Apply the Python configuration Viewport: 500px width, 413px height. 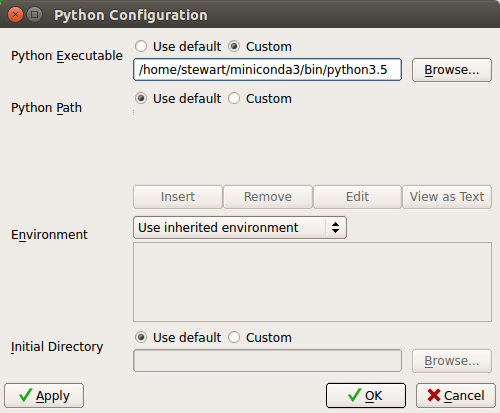tap(44, 396)
